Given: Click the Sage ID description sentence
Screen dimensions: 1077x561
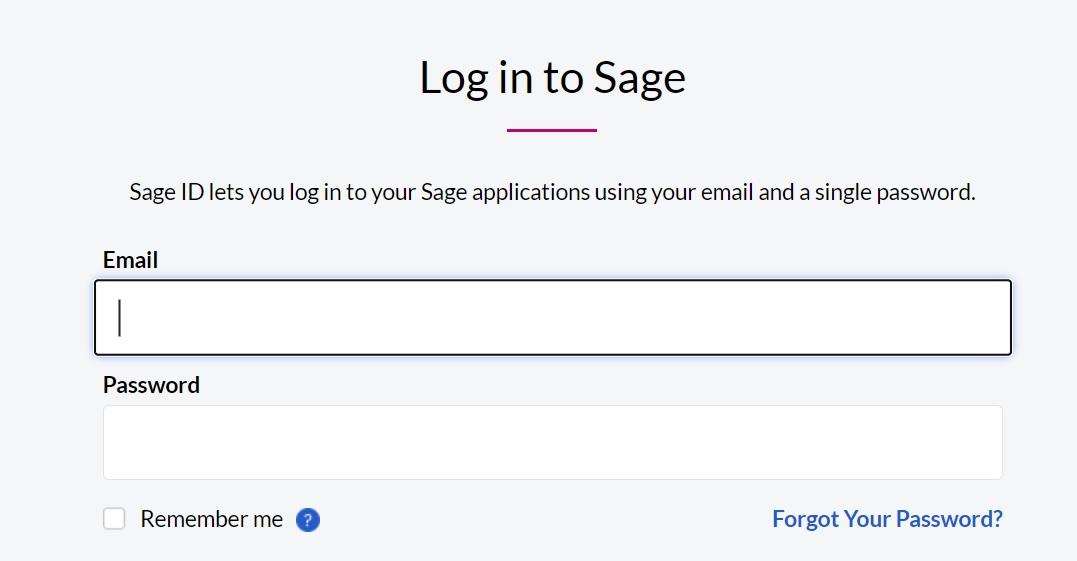Looking at the screenshot, I should pyautogui.click(x=552, y=192).
